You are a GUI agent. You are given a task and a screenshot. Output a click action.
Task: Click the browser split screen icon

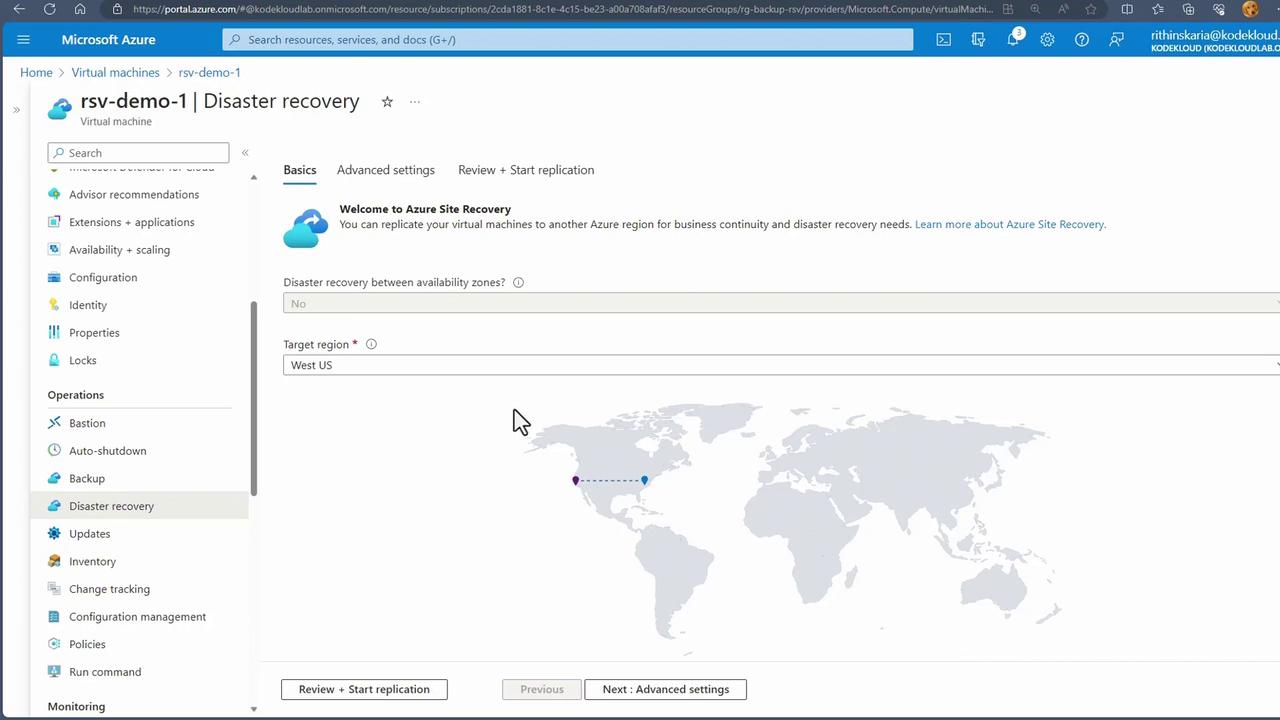[x=1127, y=9]
